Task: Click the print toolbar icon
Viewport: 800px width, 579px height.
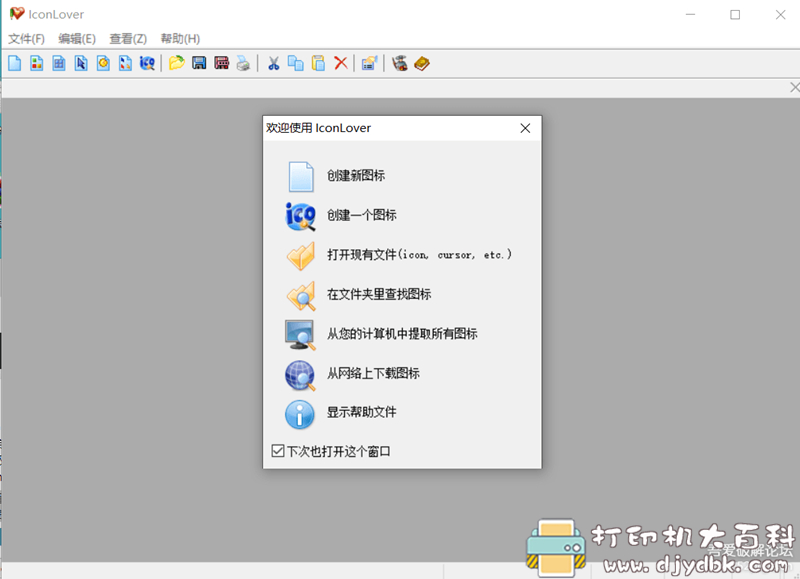Action: (243, 63)
